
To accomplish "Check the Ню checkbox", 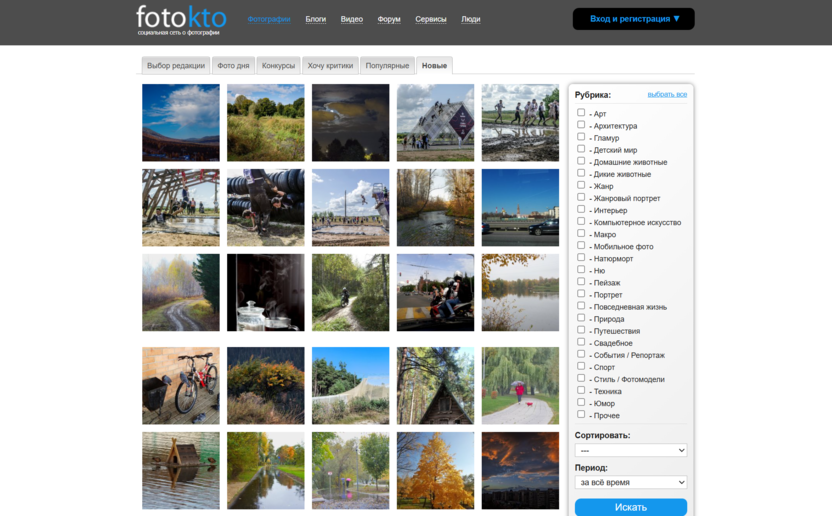I will tap(581, 270).
